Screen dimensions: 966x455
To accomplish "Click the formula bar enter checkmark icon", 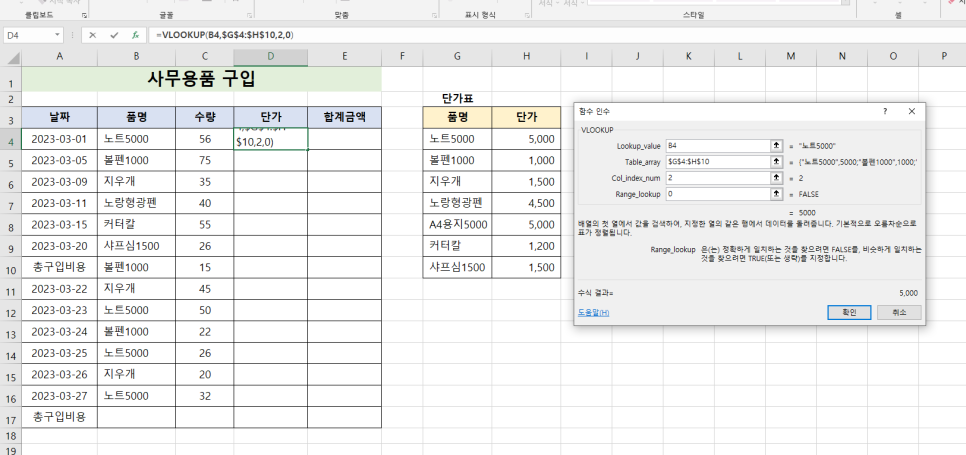I will 114,36.
